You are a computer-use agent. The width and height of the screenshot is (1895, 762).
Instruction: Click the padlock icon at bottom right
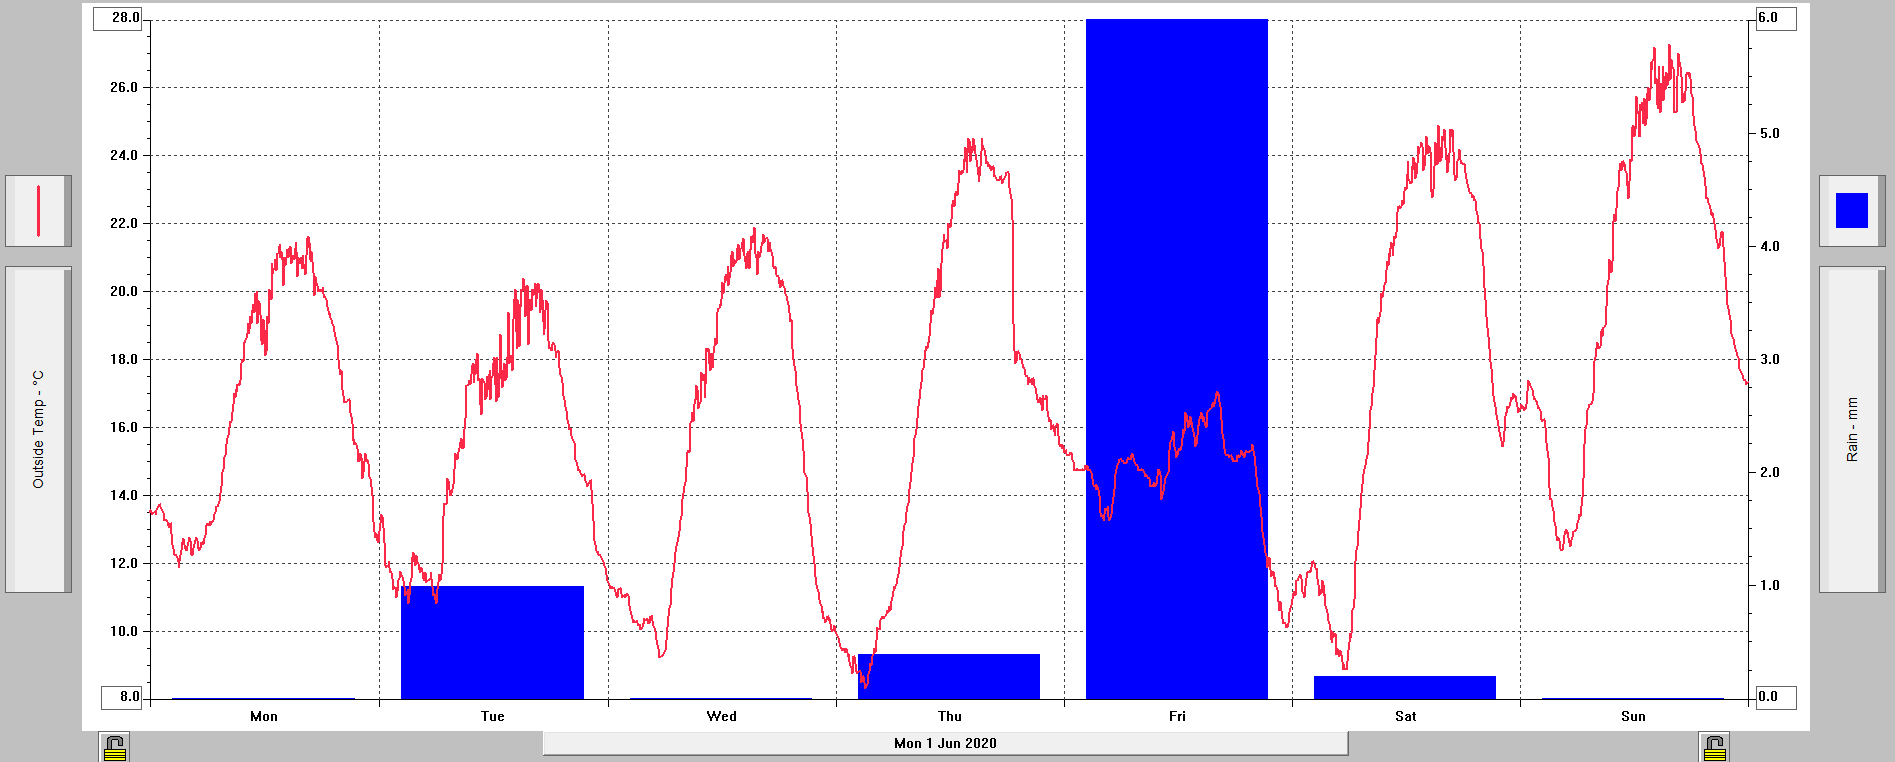click(1714, 747)
